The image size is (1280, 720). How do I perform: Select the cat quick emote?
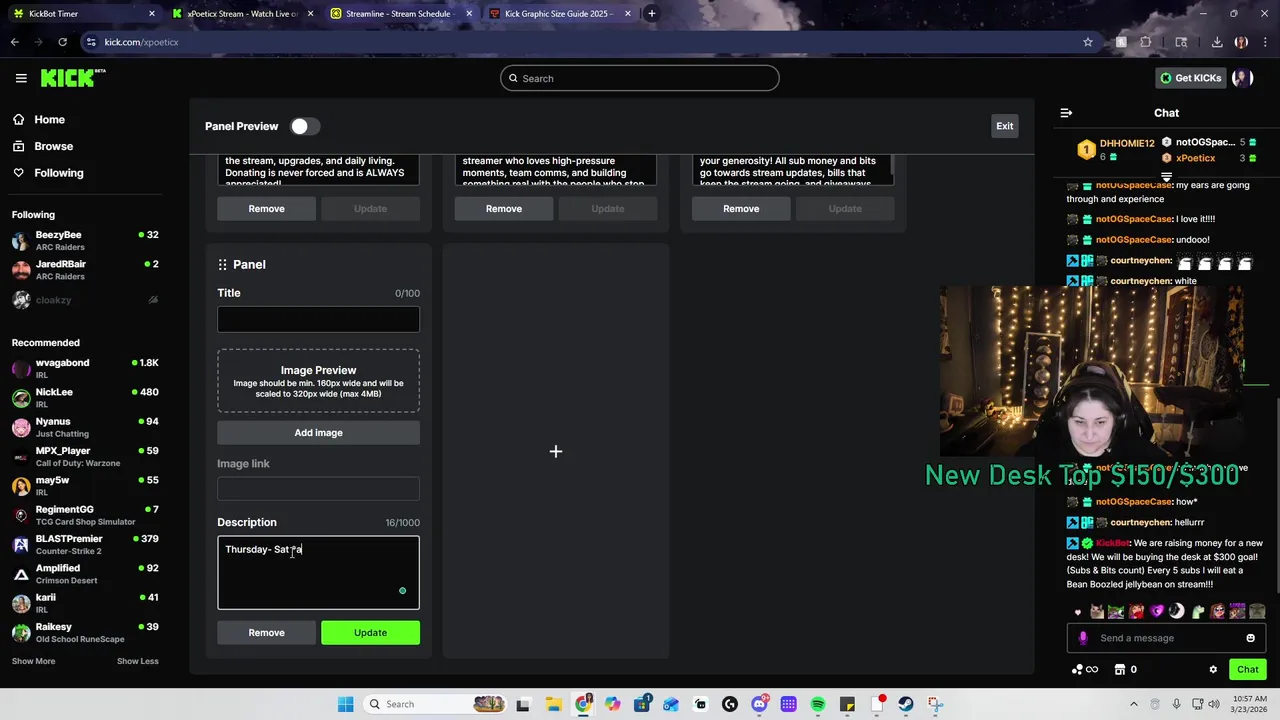tap(1097, 612)
